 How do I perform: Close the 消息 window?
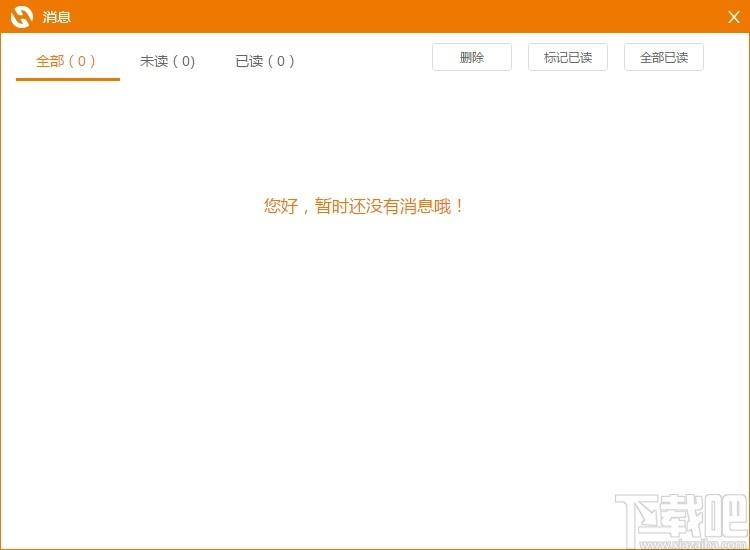pyautogui.click(x=734, y=17)
